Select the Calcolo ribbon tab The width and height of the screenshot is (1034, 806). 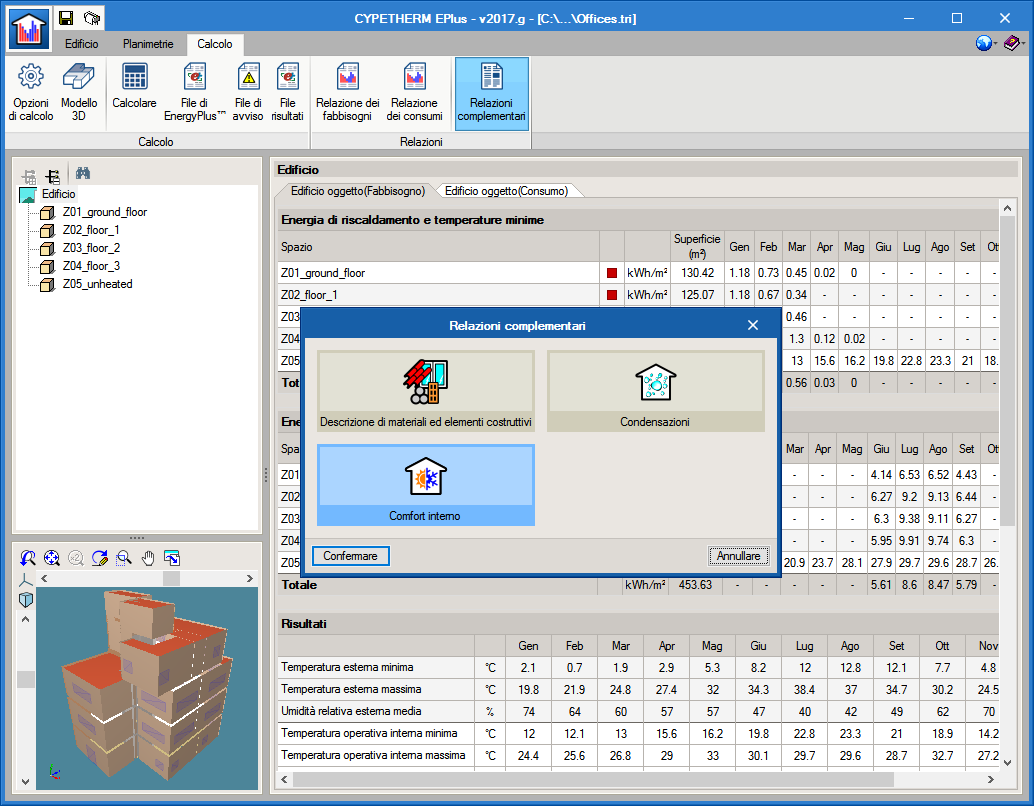(215, 44)
